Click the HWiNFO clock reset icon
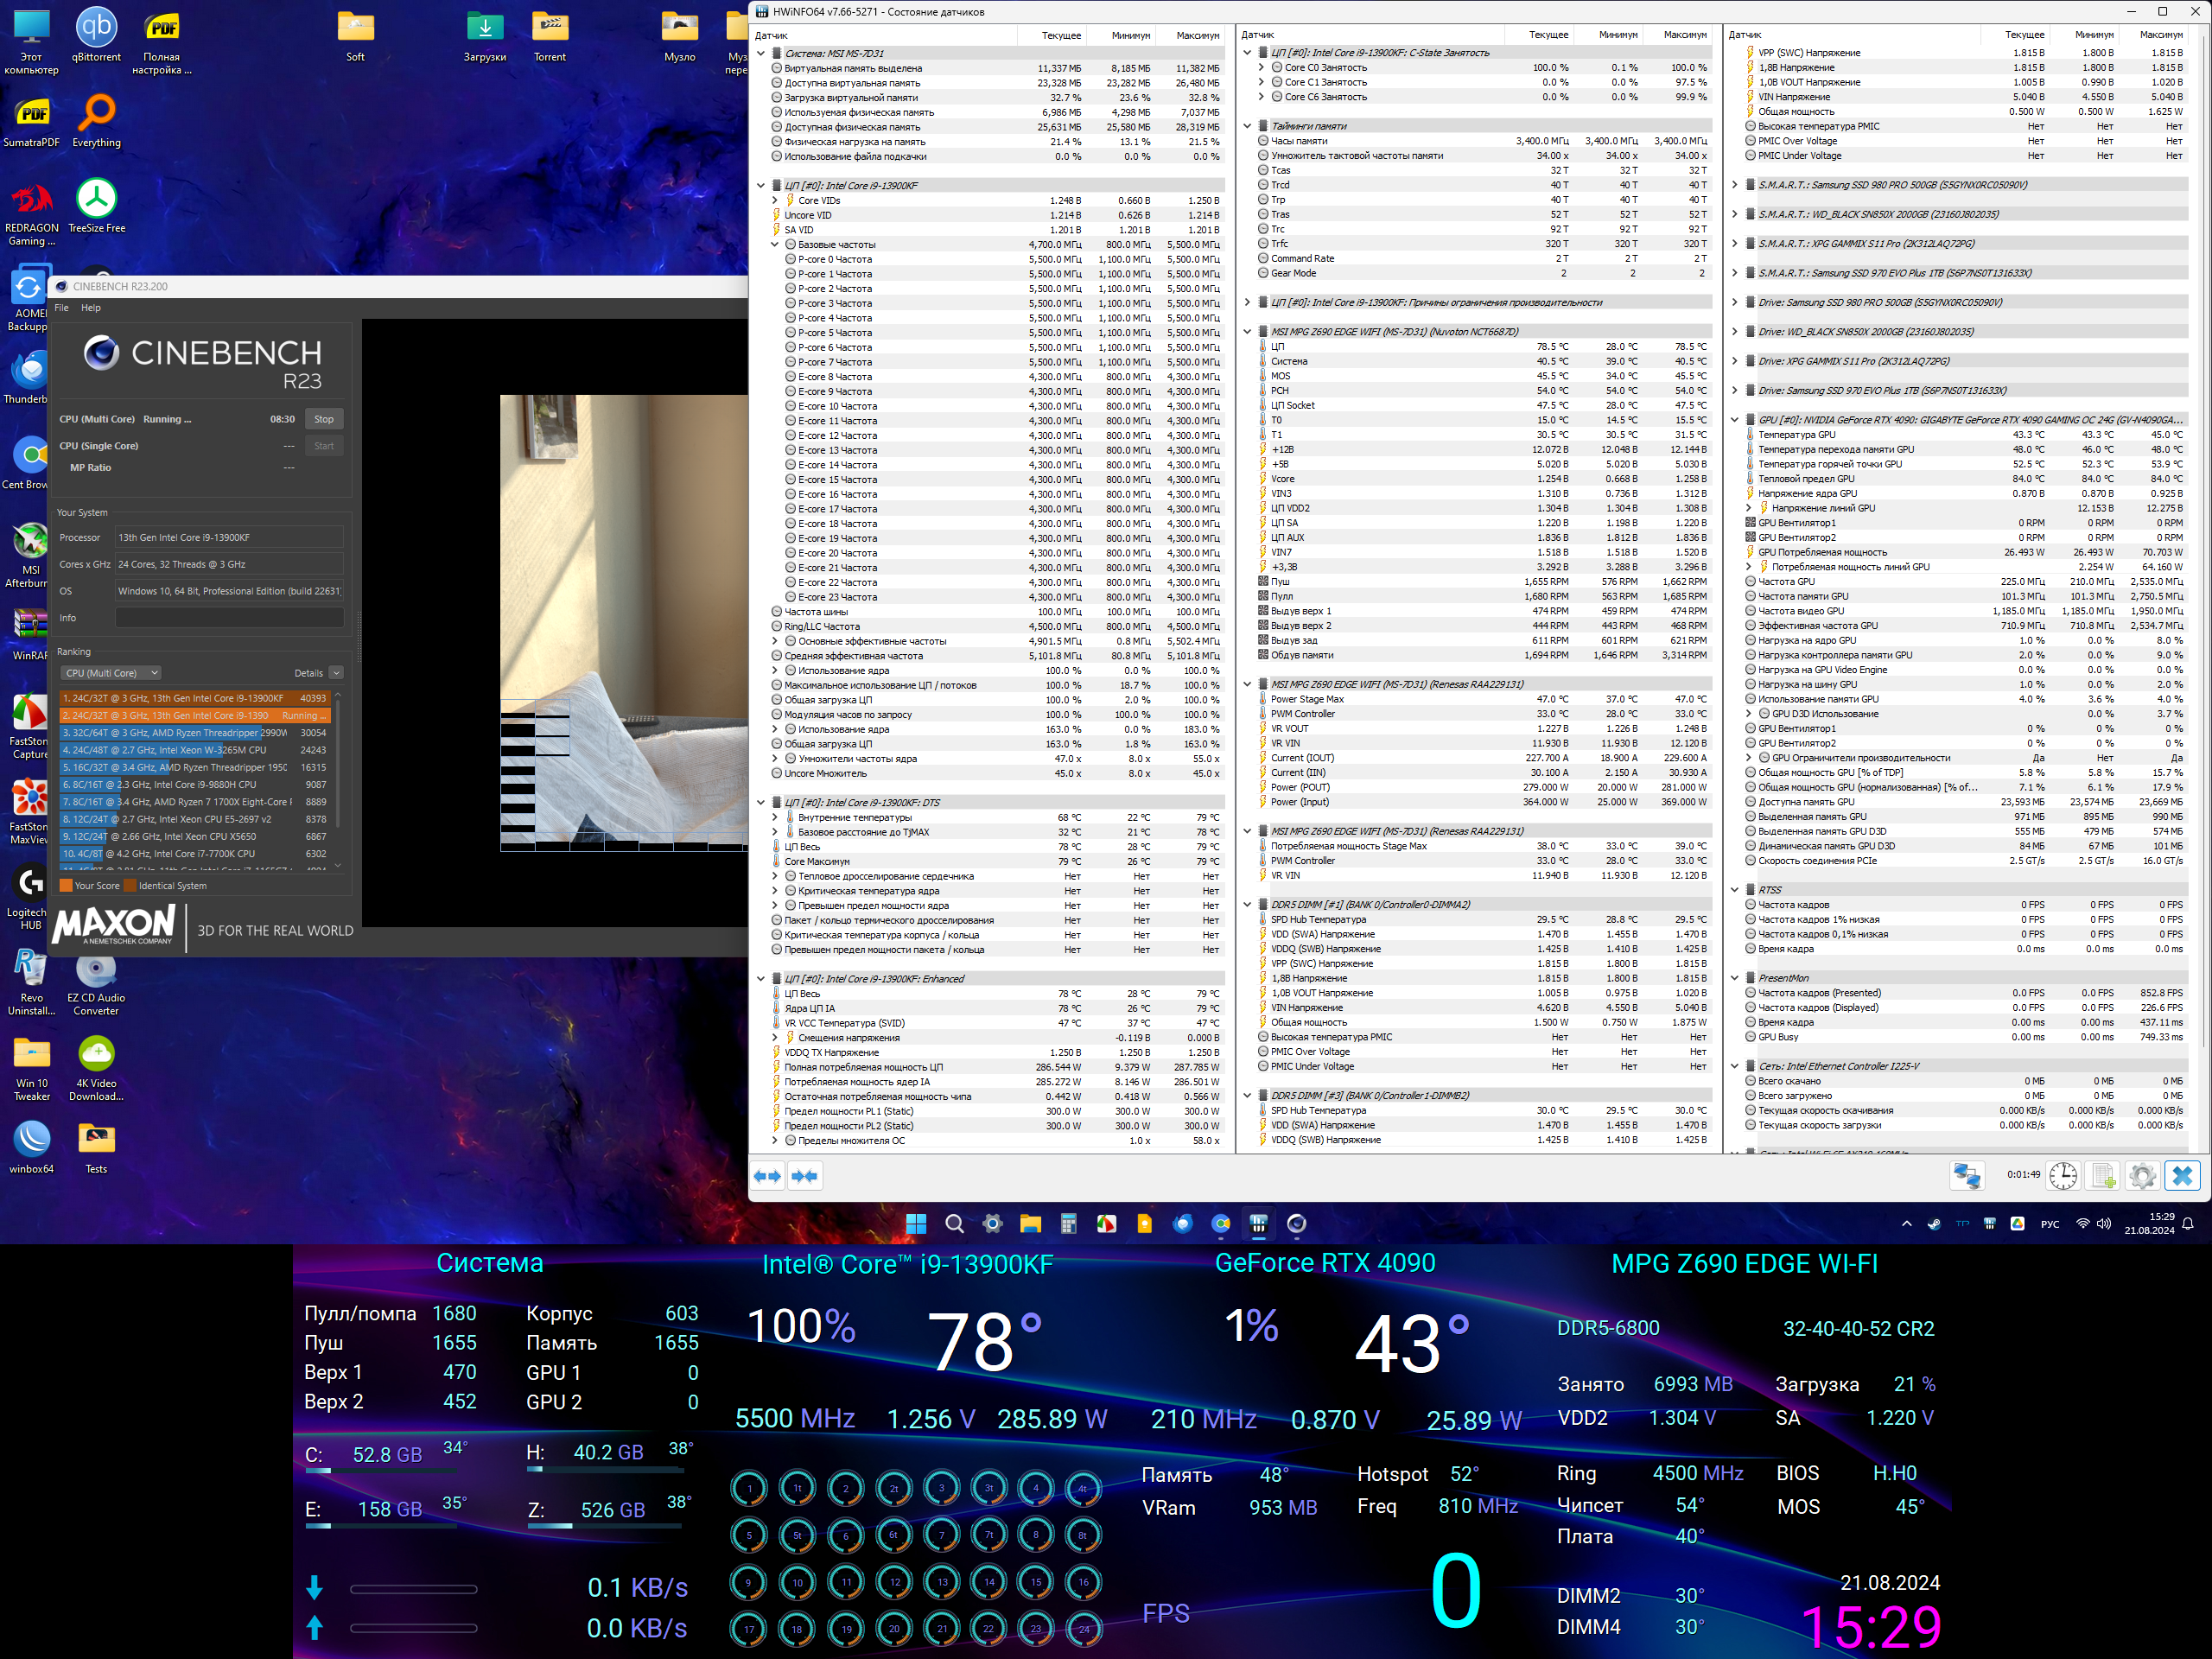Image resolution: width=2212 pixels, height=1659 pixels. 2063,1176
